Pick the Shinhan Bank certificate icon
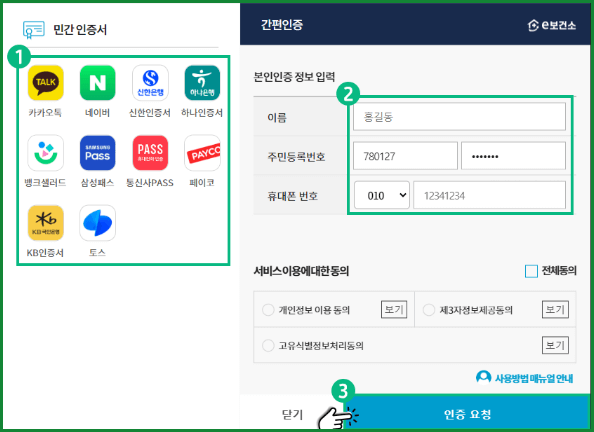Screen dimensions: 594x432 pyautogui.click(x=150, y=83)
